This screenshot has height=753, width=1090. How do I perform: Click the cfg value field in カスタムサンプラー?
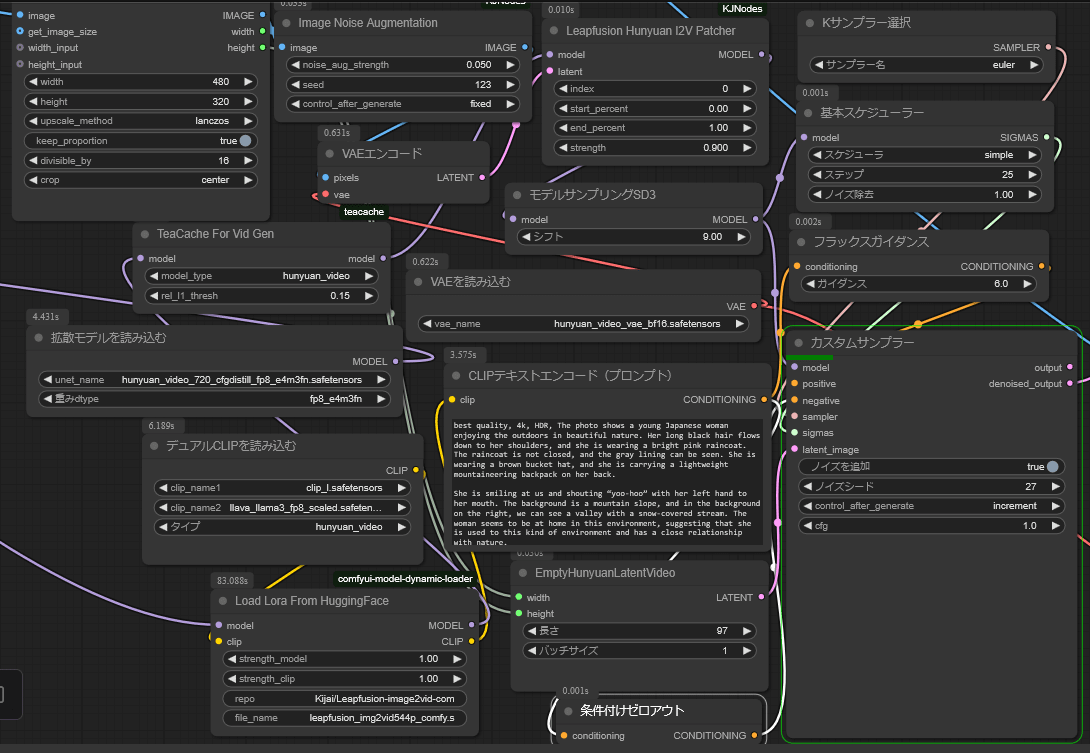click(932, 526)
